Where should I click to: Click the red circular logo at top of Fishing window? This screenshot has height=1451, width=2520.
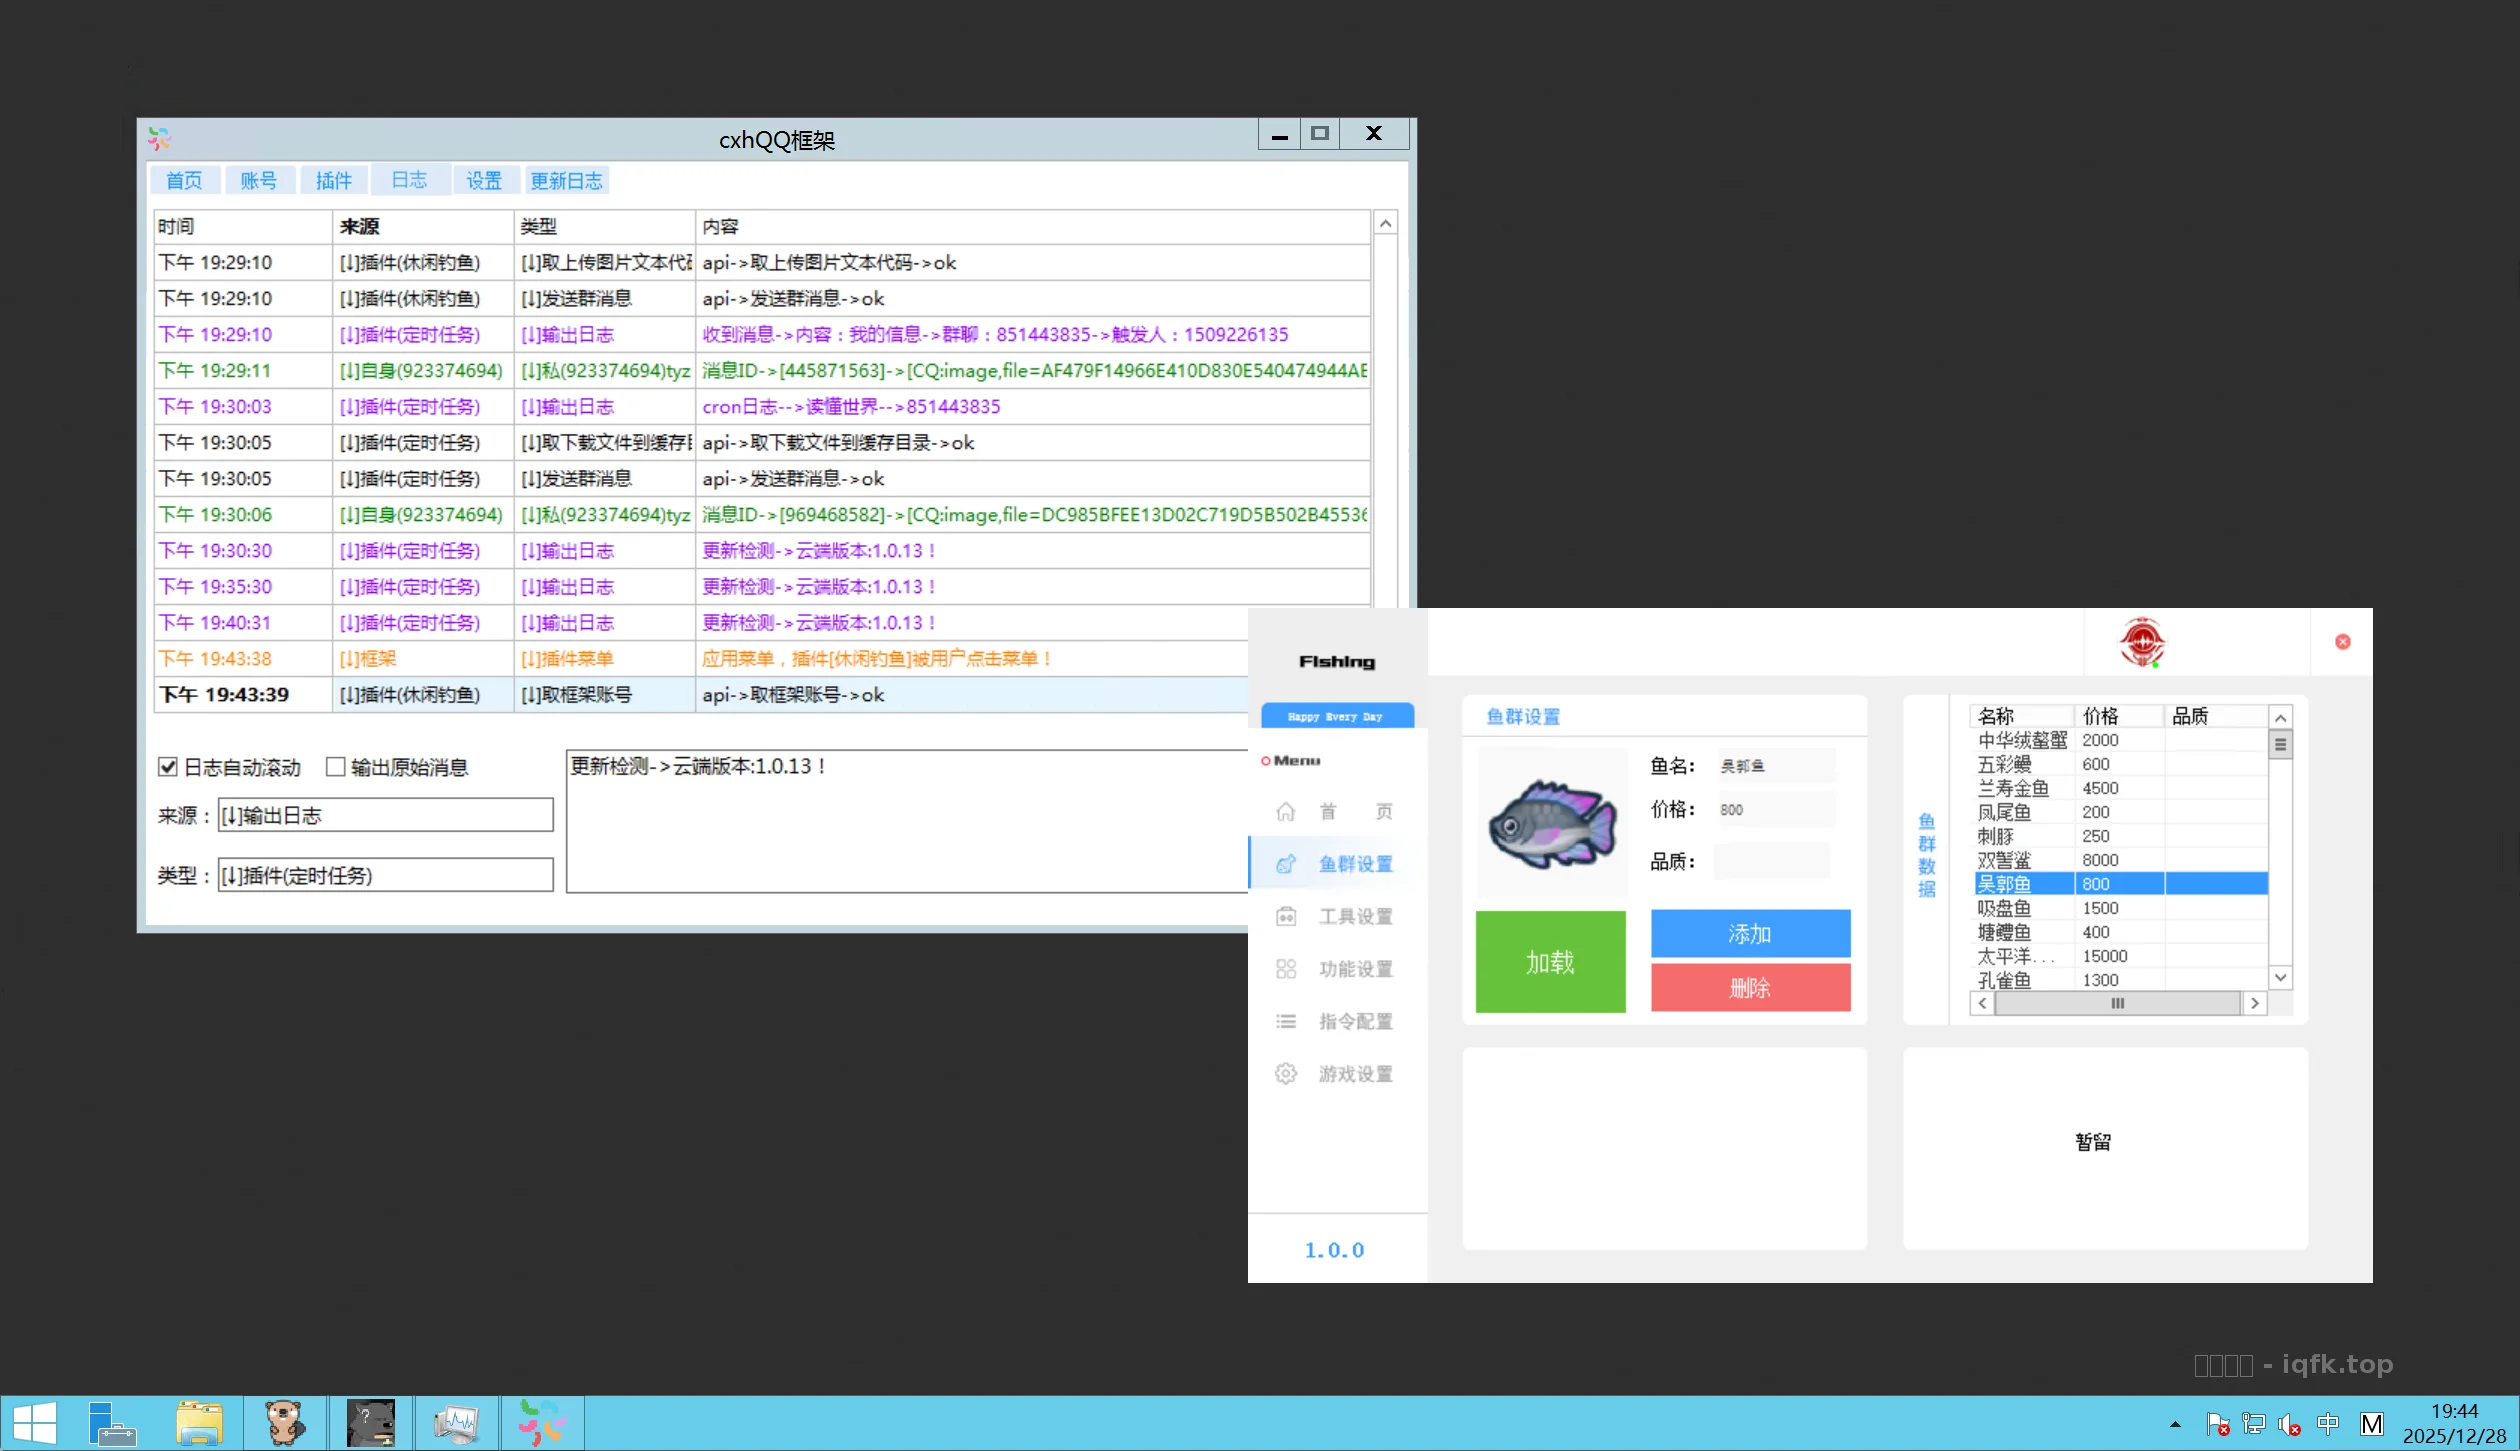pos(2141,642)
